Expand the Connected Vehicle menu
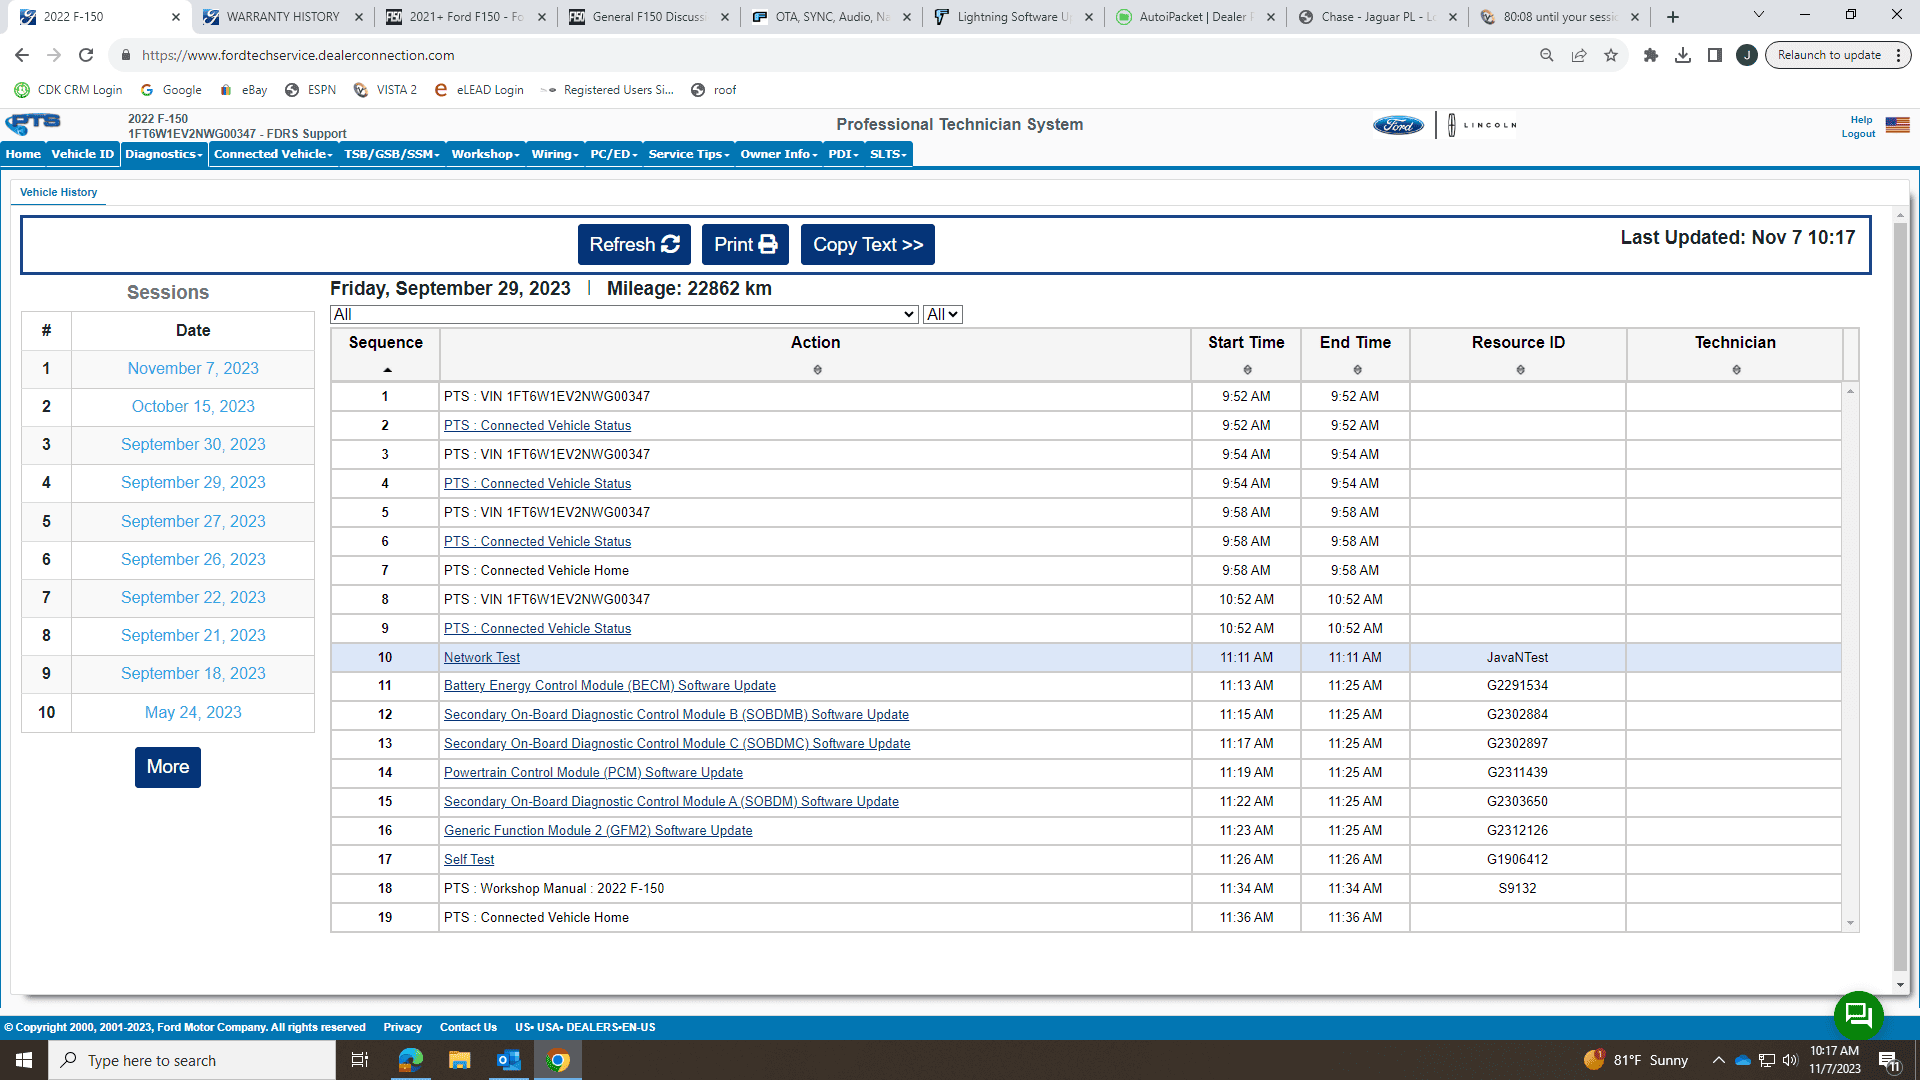 tap(273, 154)
